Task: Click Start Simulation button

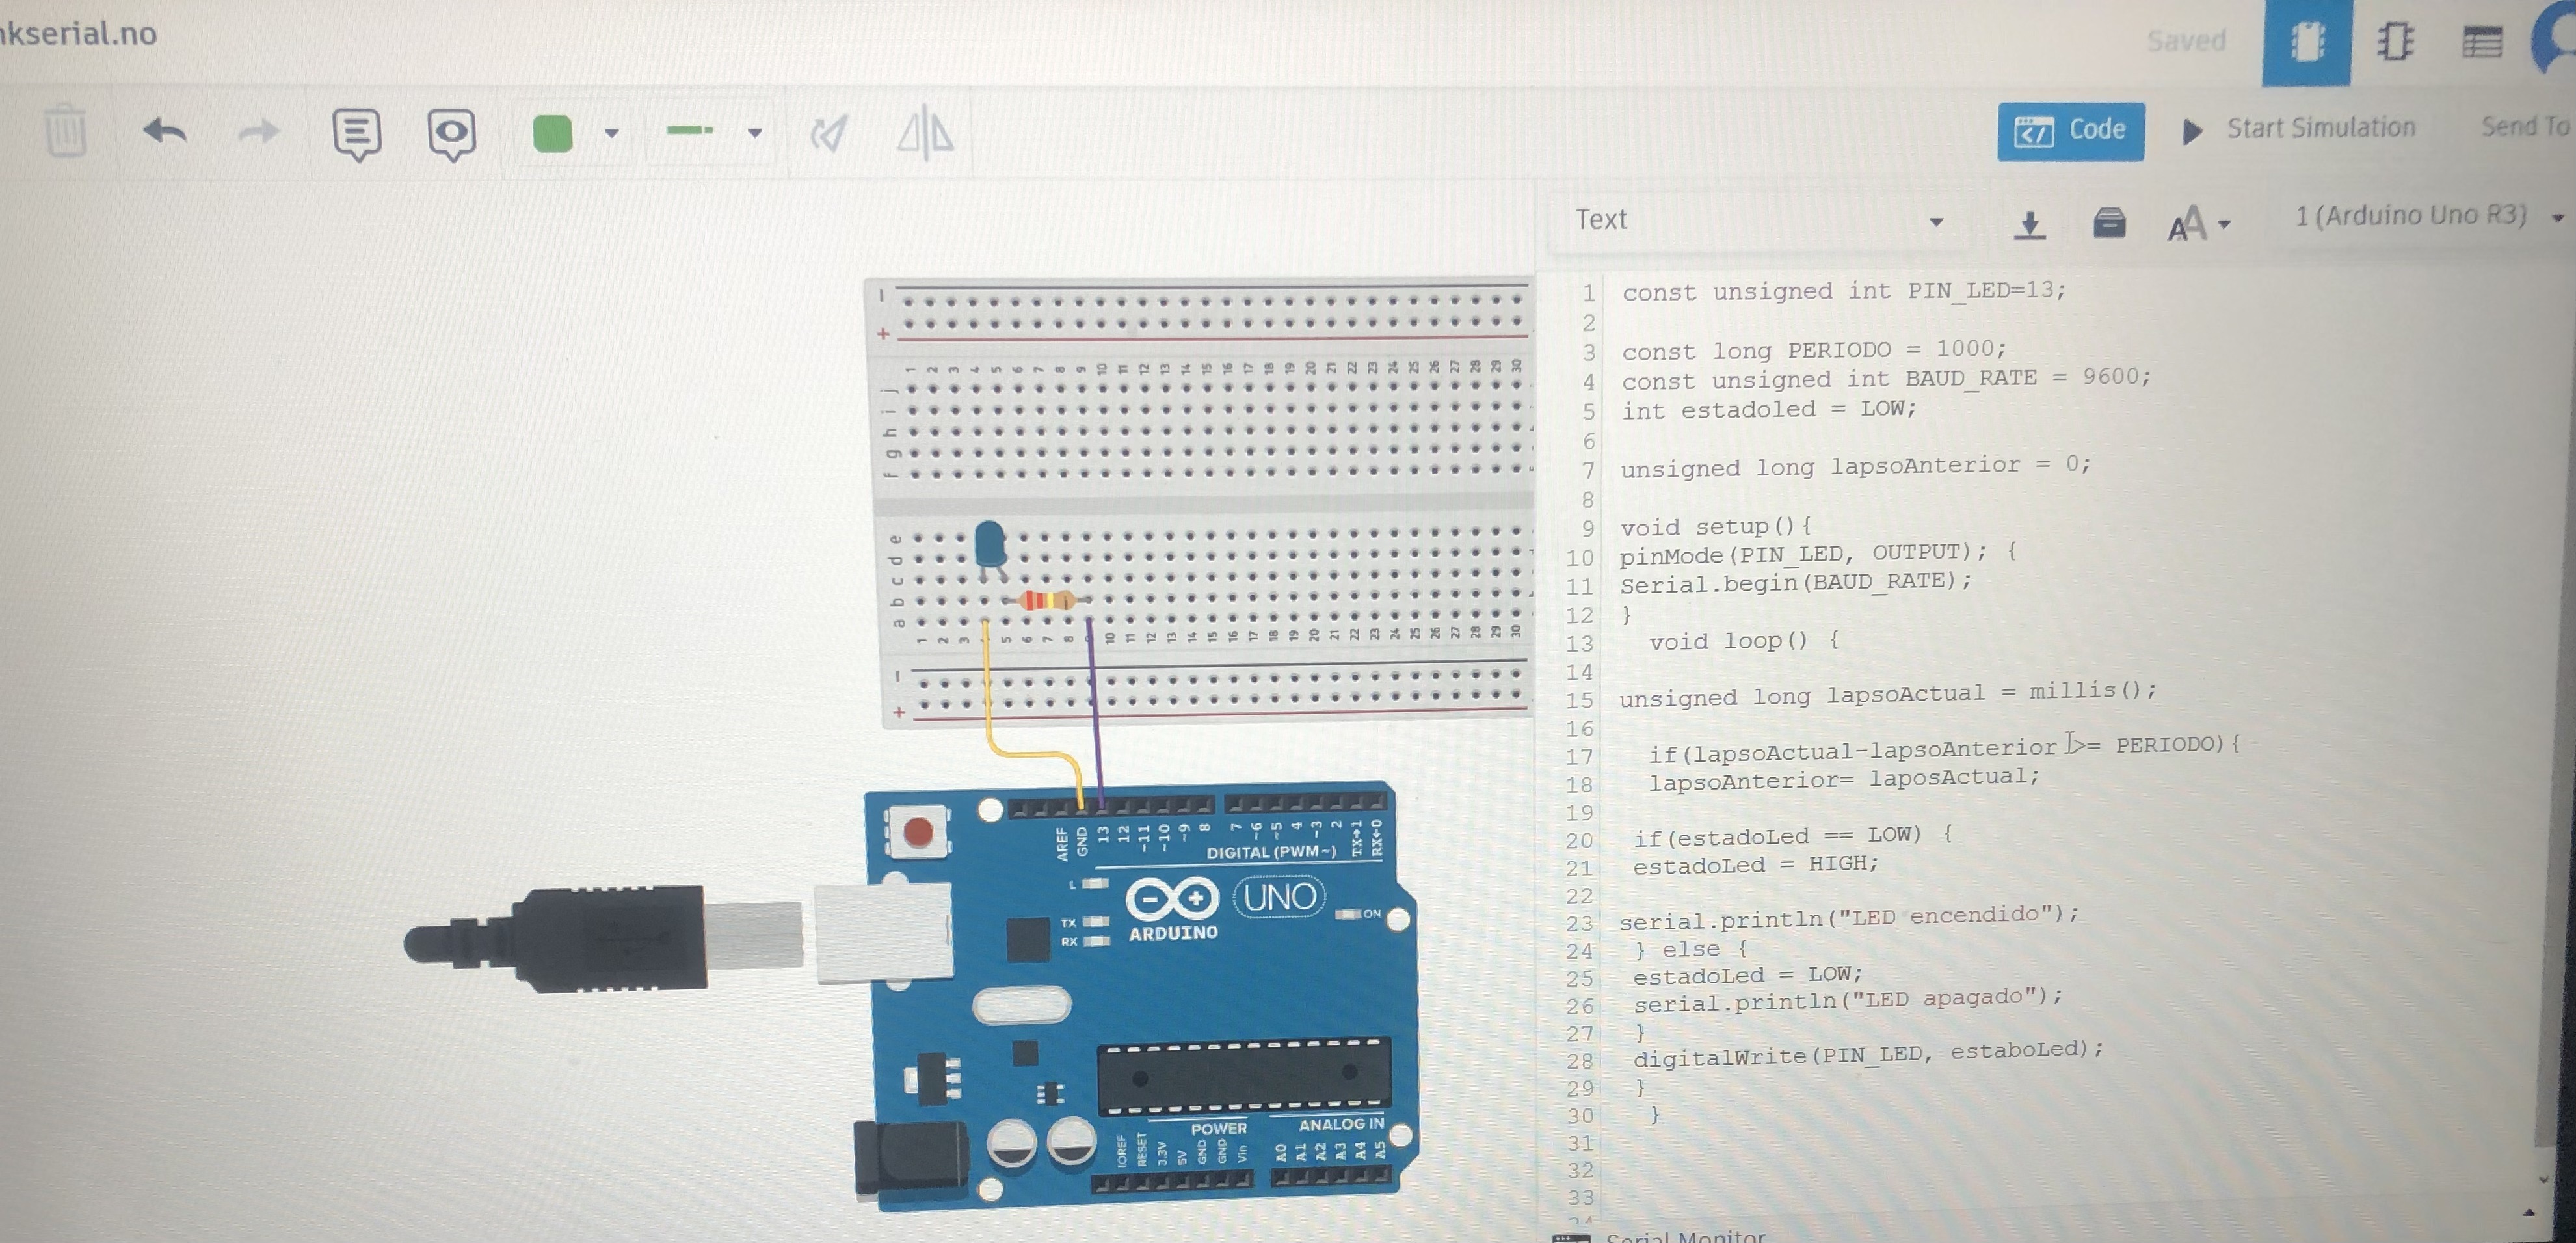Action: (x=2299, y=129)
